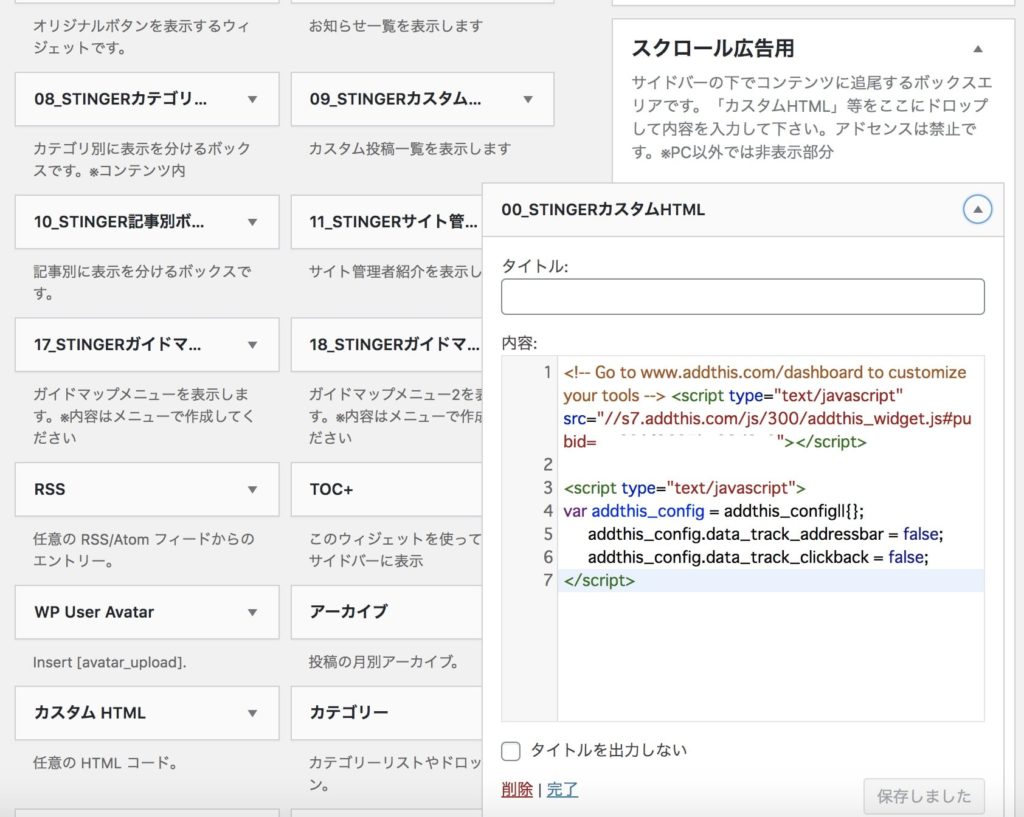Toggle the タイトルを出力しない checkbox
This screenshot has height=817, width=1024.
[511, 751]
